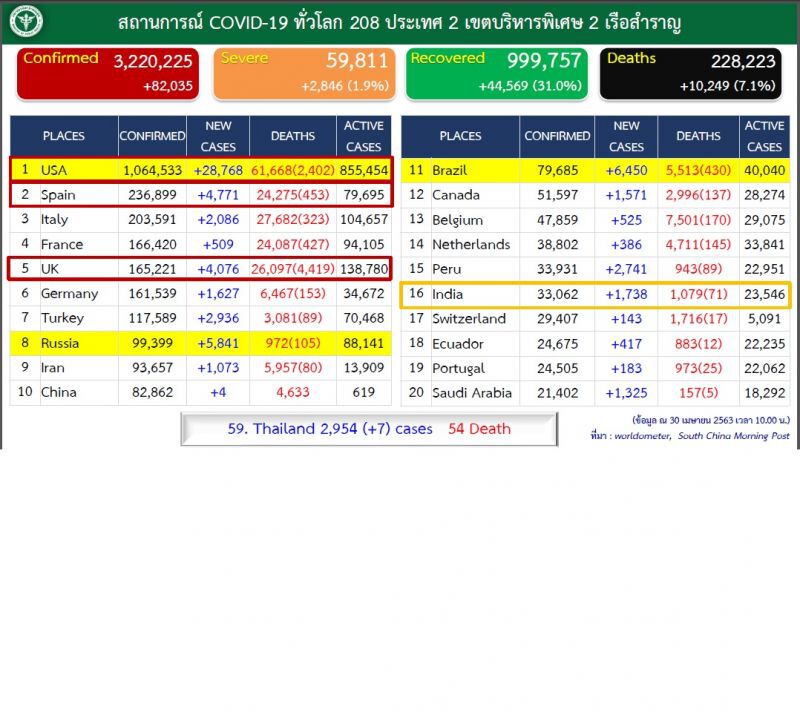Click the red Confirmed 3,220,225 box
The image size is (800, 712).
108,73
